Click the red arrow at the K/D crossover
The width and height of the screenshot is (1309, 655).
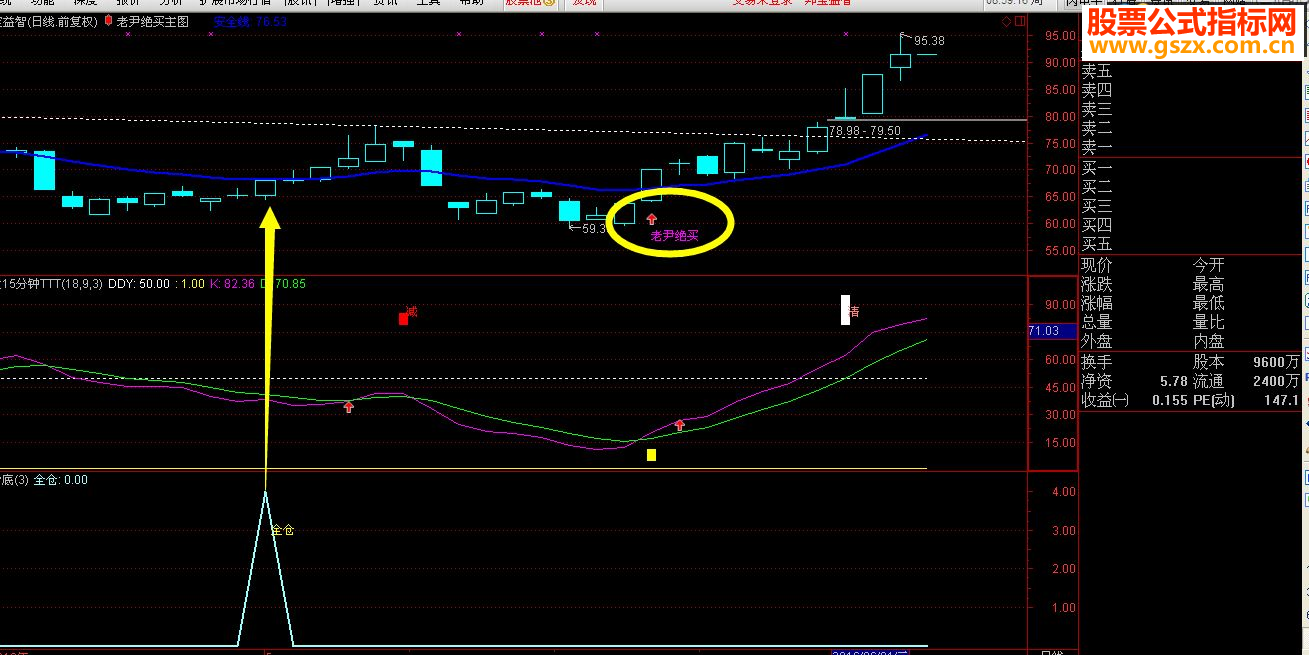click(x=680, y=425)
